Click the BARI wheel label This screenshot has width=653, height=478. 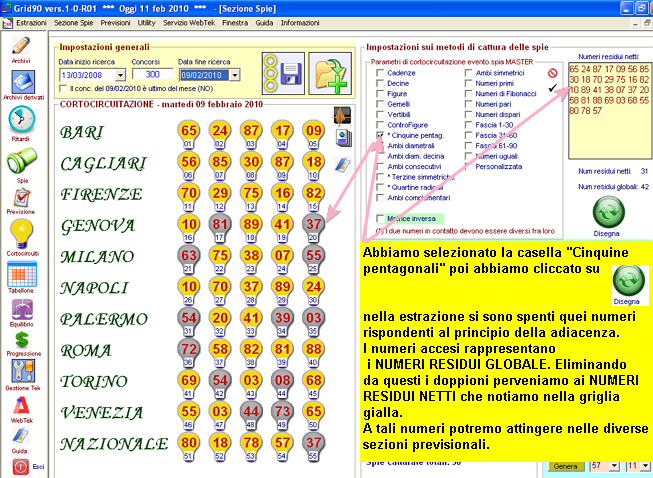coord(82,132)
